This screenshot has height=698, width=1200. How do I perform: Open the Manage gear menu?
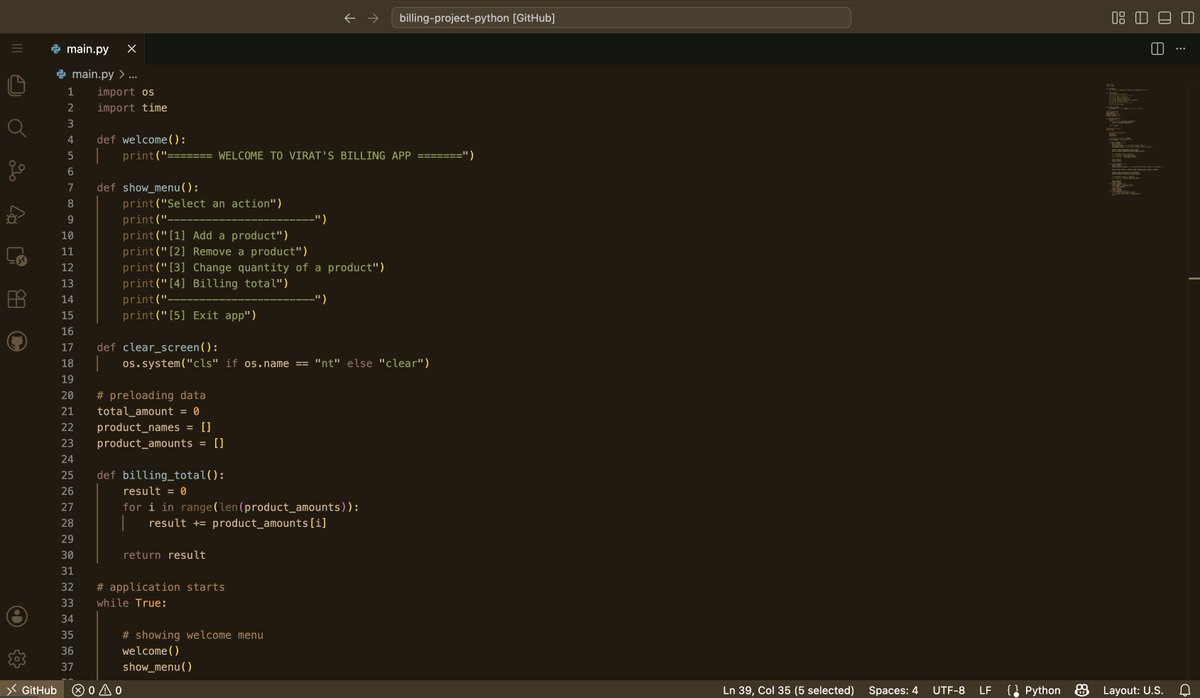(16, 659)
